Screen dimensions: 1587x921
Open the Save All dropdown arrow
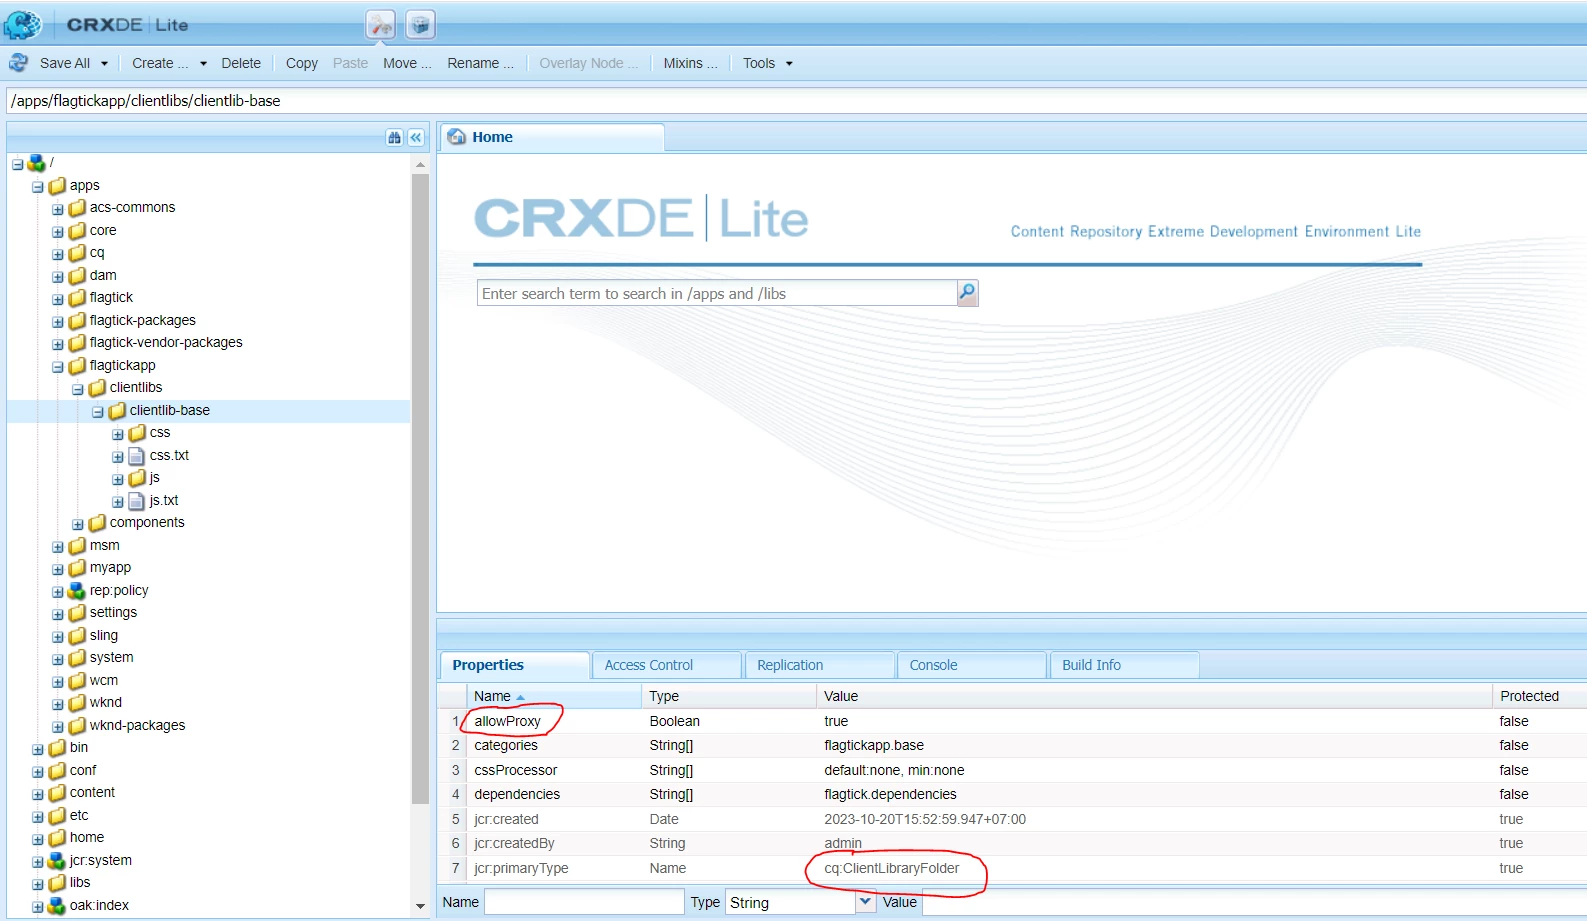click(104, 63)
